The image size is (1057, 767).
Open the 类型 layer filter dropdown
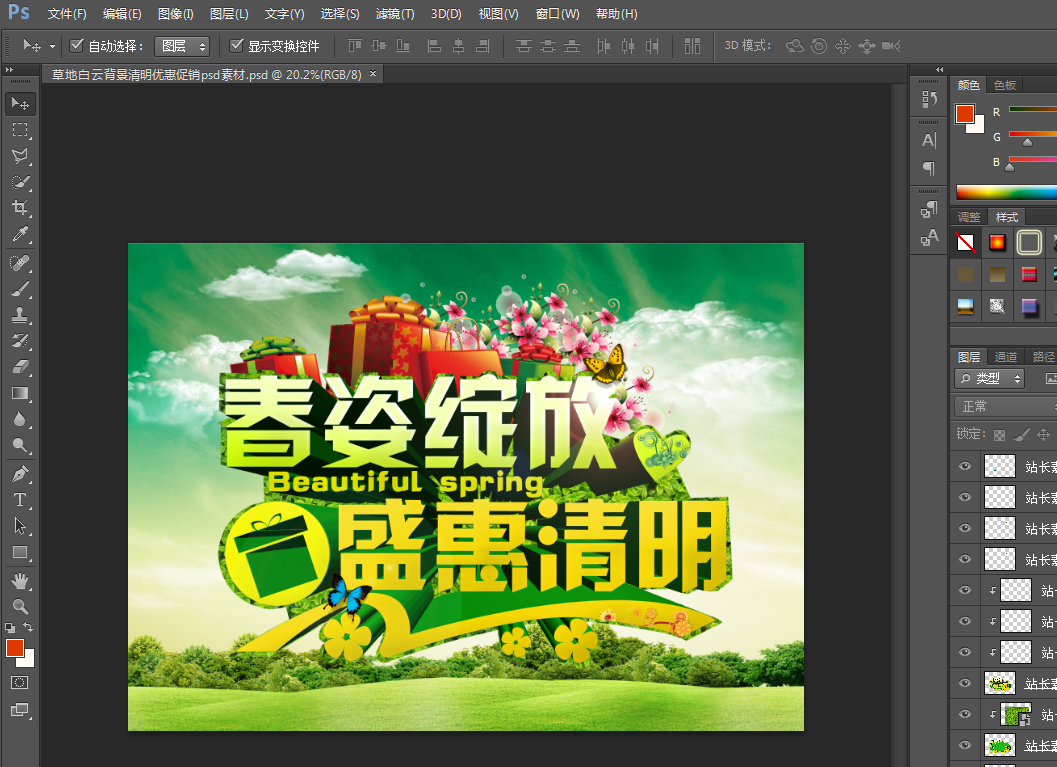coord(990,379)
